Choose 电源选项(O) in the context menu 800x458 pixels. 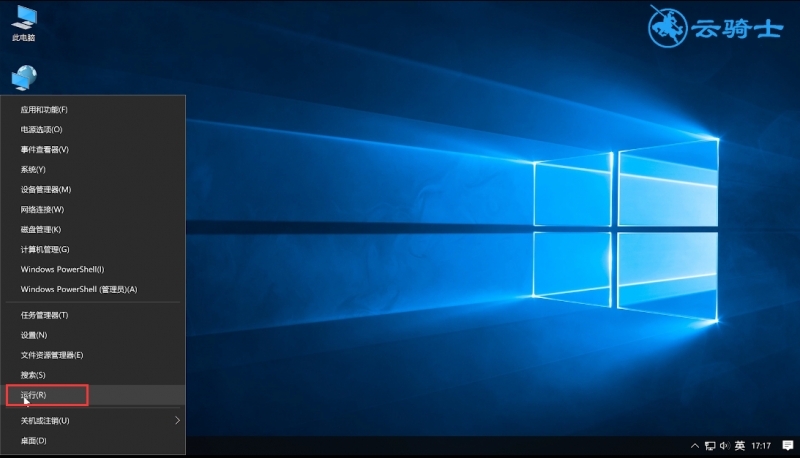(95, 130)
